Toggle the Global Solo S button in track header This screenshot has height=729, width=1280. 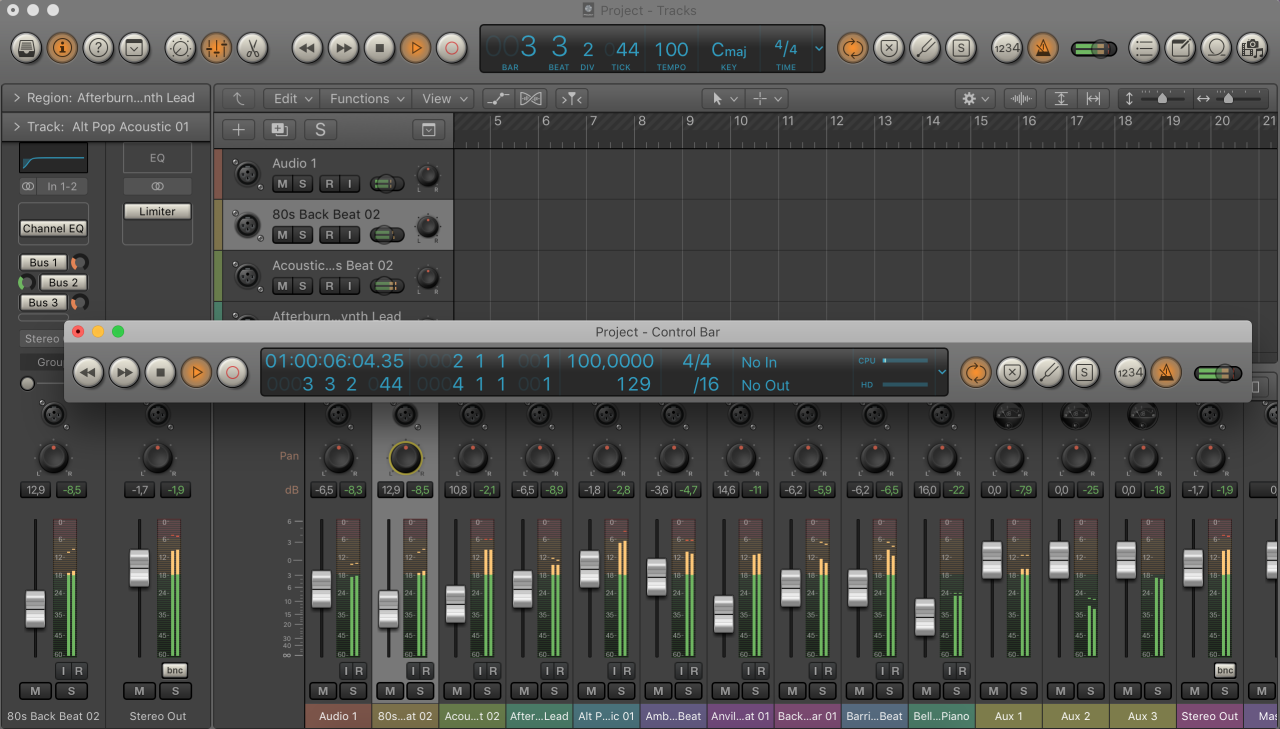pyautogui.click(x=320, y=129)
